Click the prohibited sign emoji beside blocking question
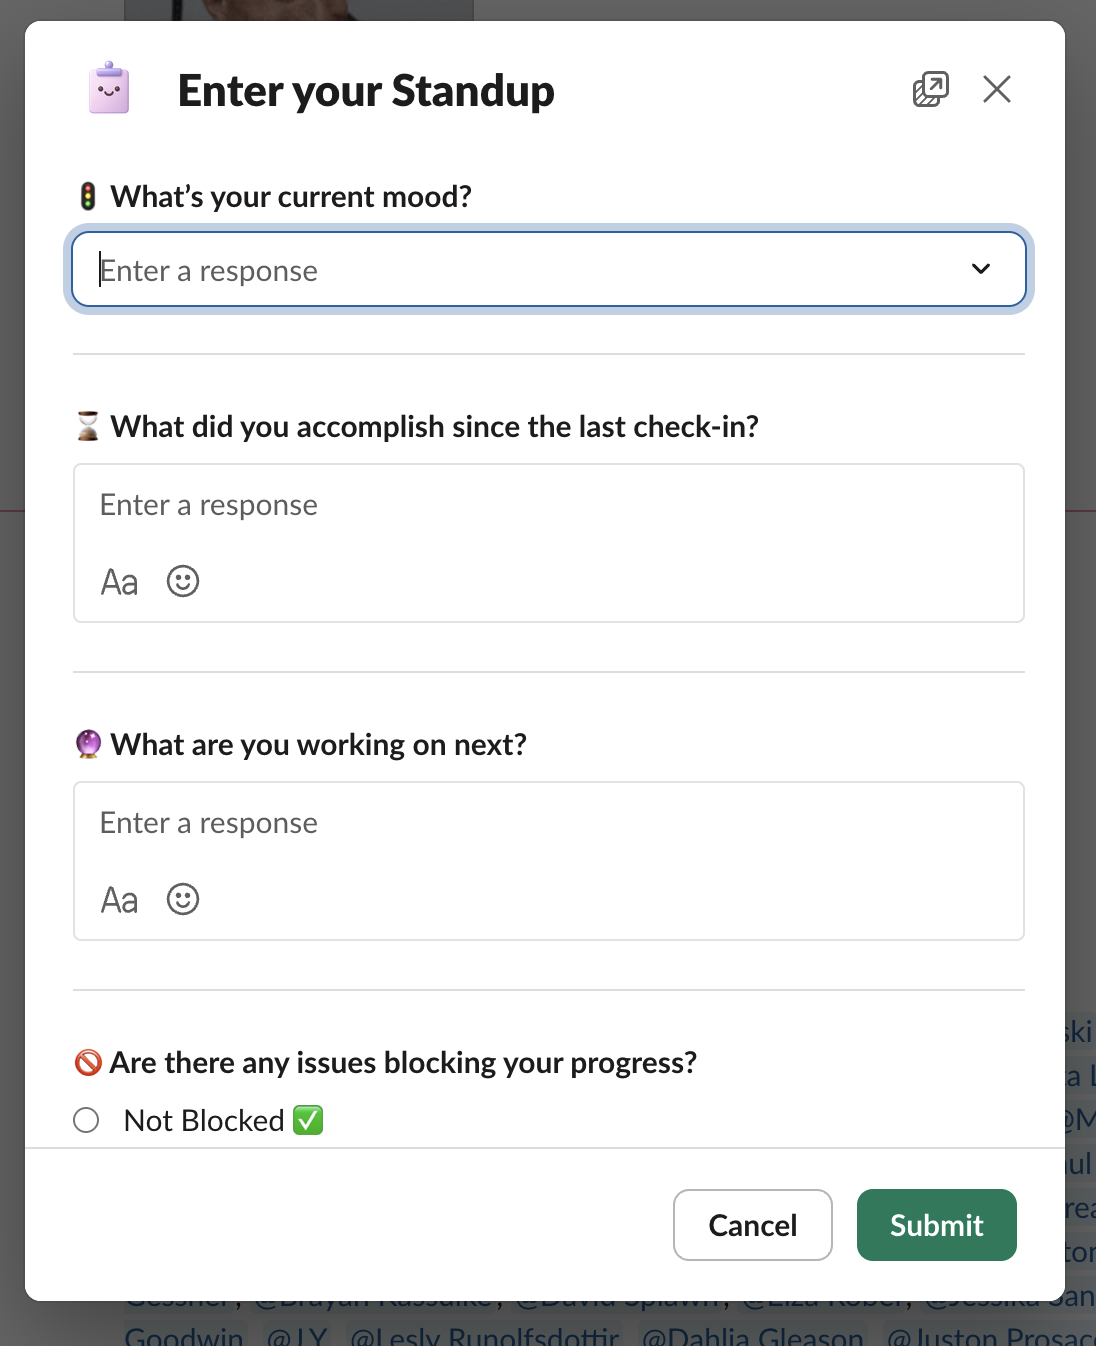This screenshot has width=1096, height=1346. coord(88,1062)
